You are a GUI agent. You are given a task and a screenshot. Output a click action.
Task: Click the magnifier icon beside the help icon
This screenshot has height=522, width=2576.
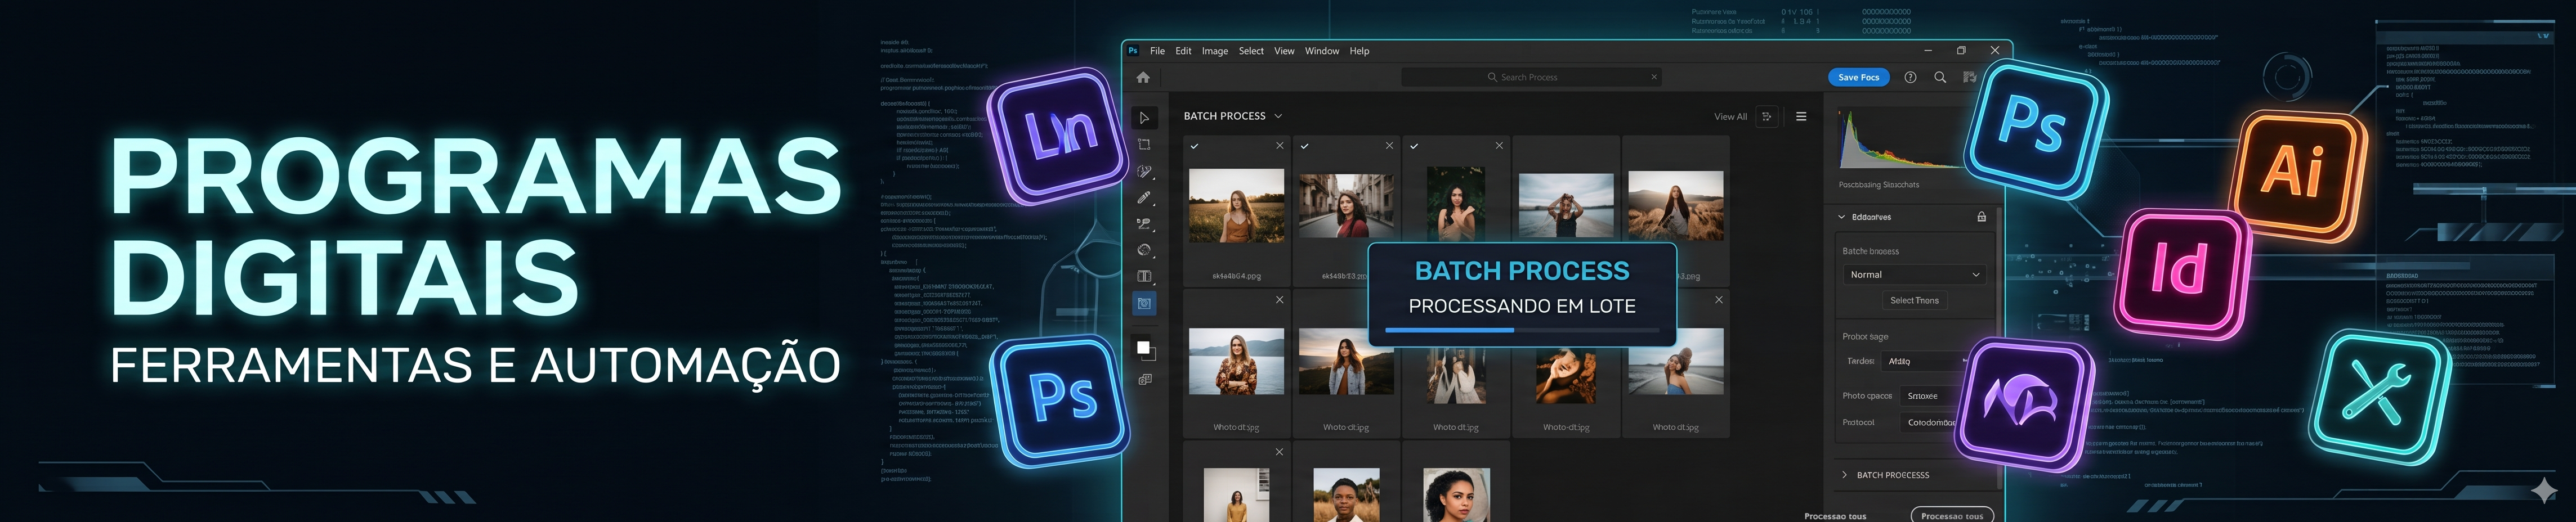click(x=1940, y=77)
